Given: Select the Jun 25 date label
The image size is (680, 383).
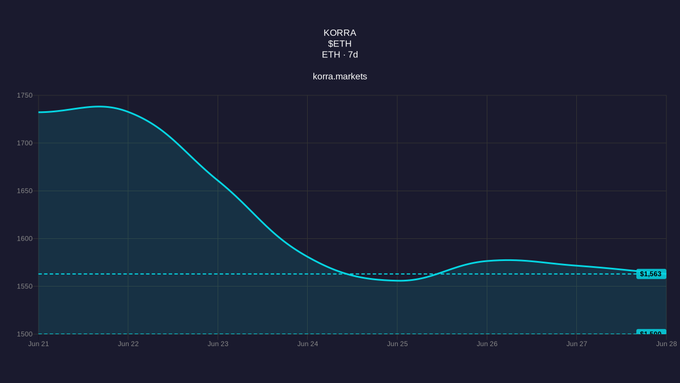Looking at the screenshot, I should pos(397,344).
